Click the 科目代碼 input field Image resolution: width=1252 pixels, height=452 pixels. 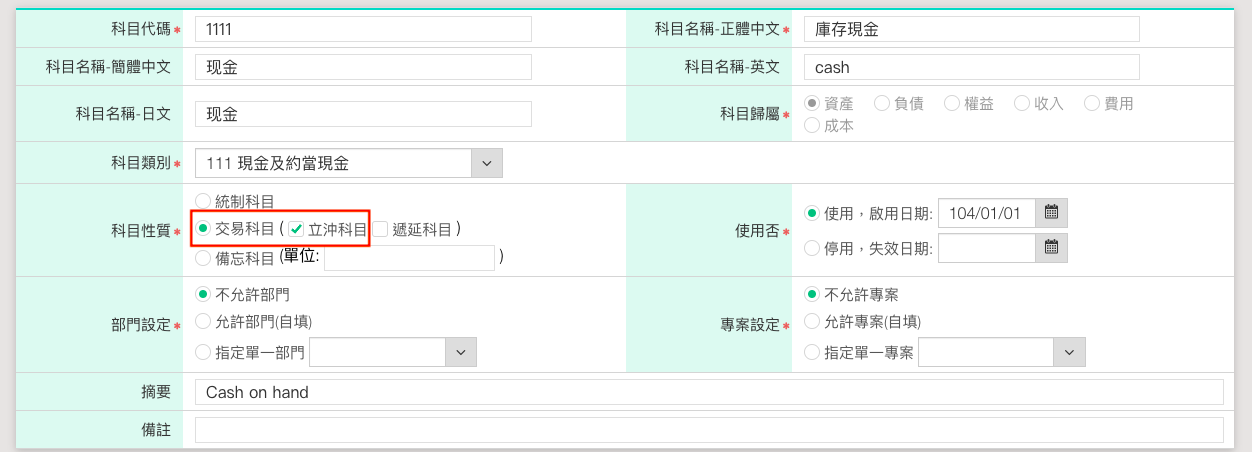coord(363,30)
